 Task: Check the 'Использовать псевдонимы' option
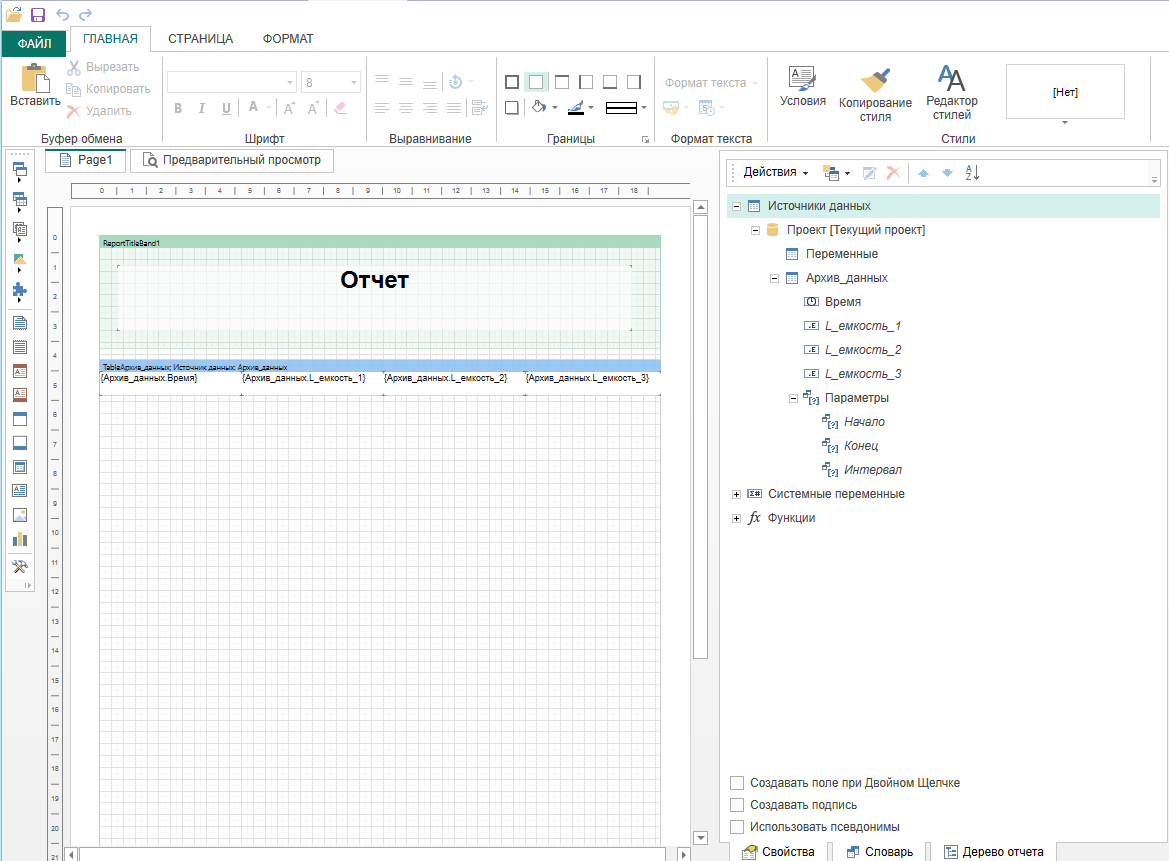tap(737, 827)
